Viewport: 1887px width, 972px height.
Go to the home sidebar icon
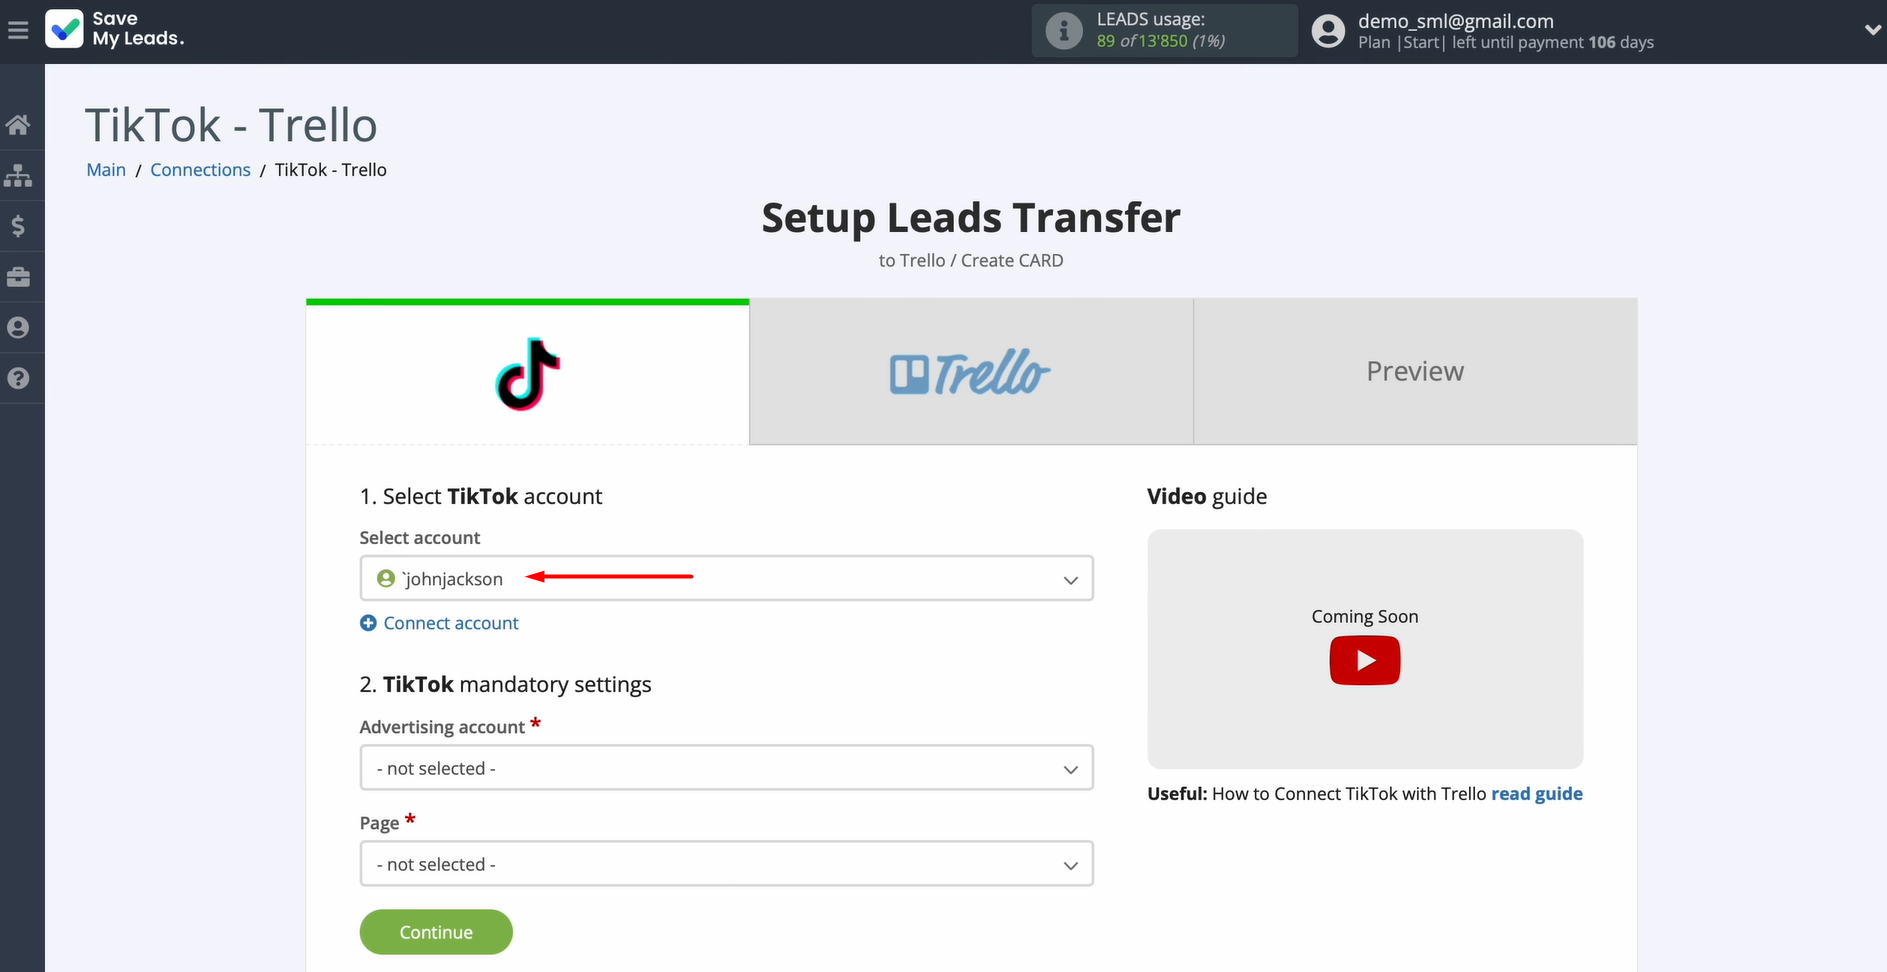pos(18,125)
